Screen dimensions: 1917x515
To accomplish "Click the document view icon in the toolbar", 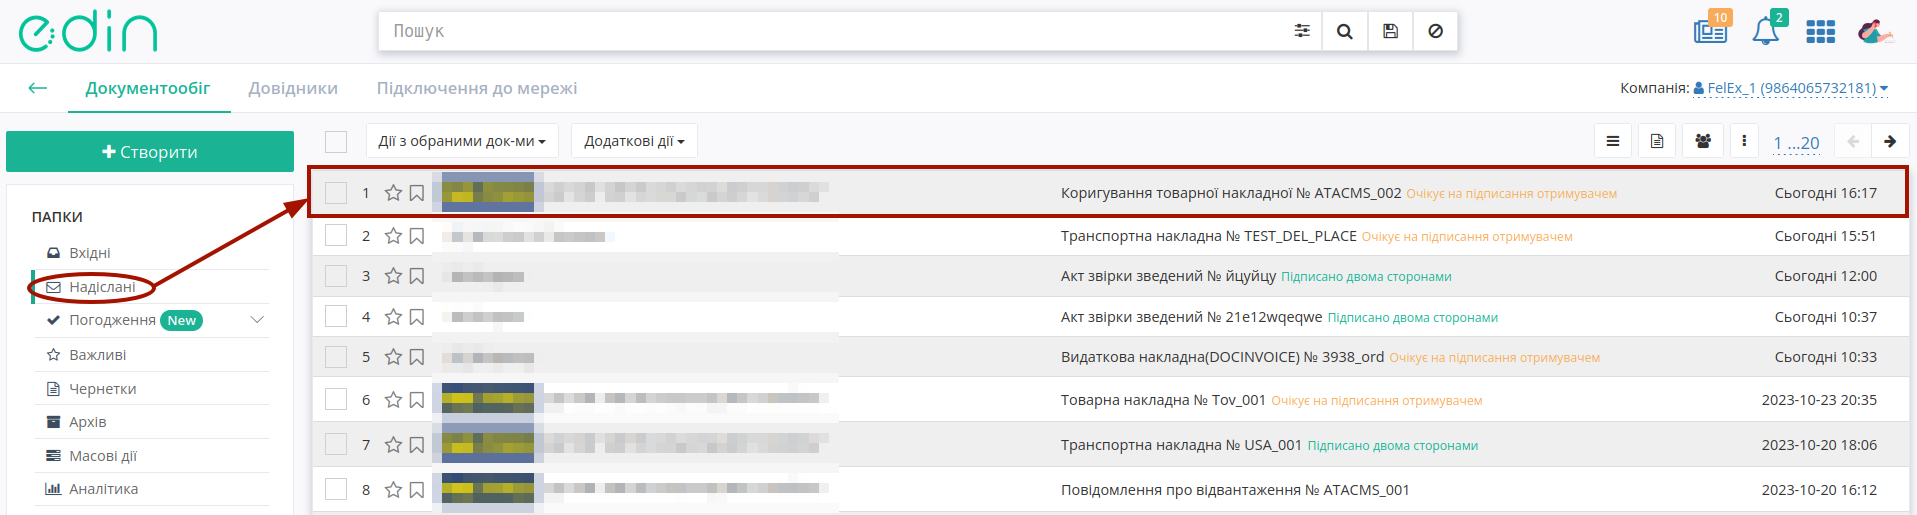I will point(1657,141).
